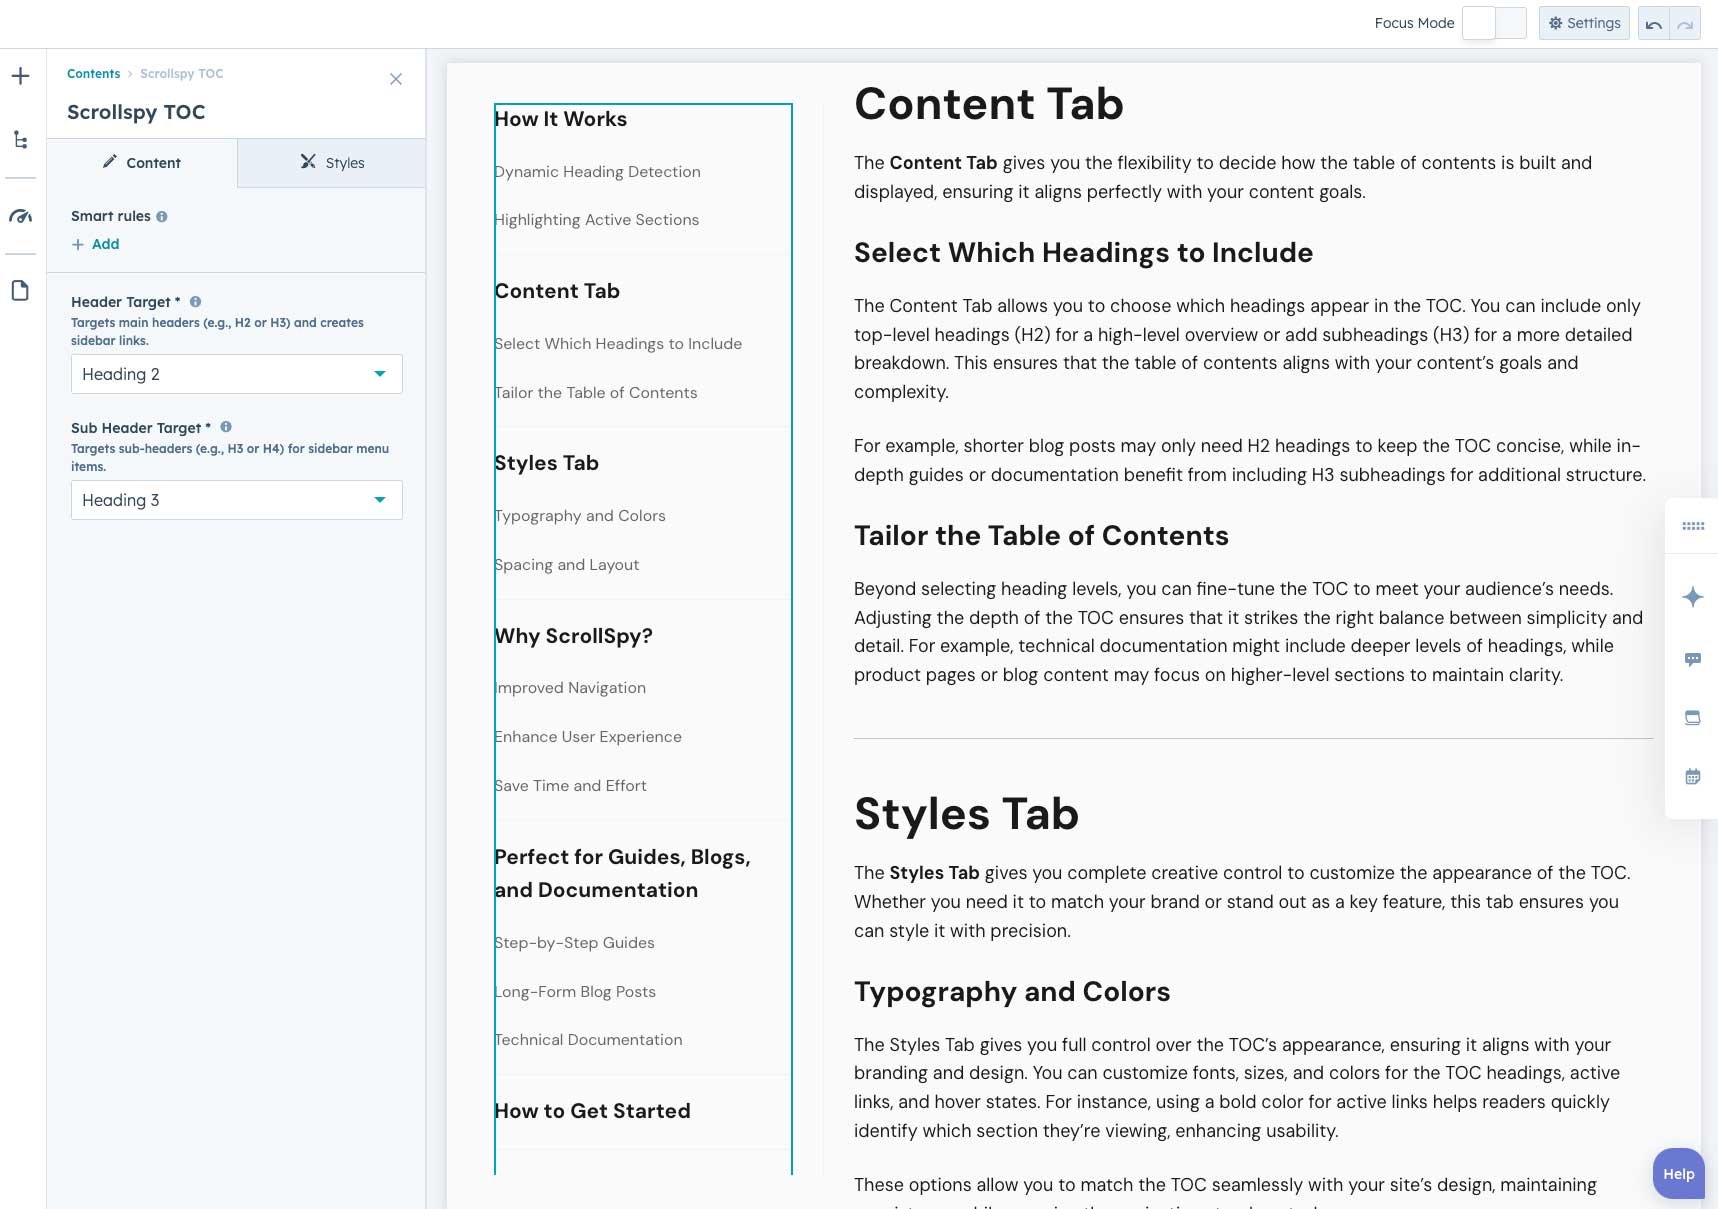This screenshot has height=1209, width=1718.
Task: Click the info icon beside Sub Header Target
Action: click(x=226, y=427)
